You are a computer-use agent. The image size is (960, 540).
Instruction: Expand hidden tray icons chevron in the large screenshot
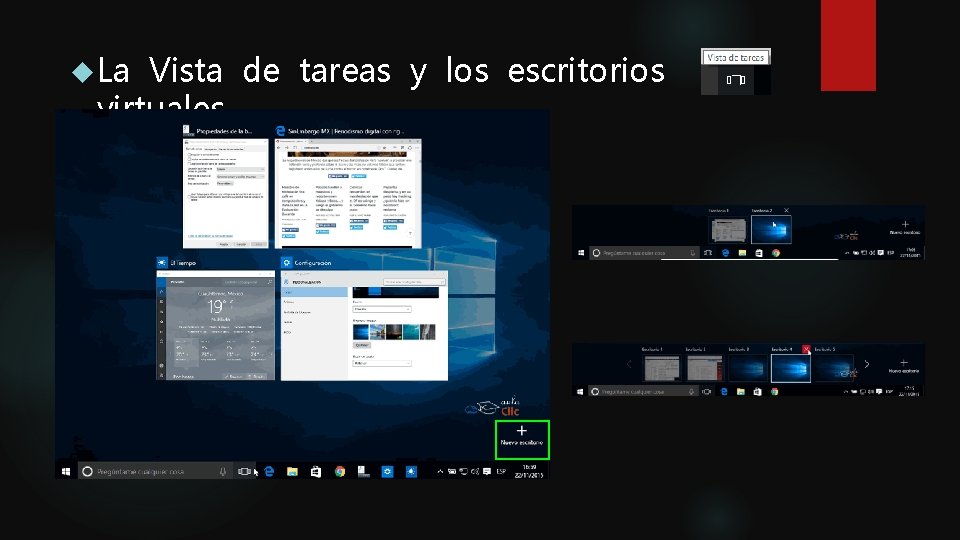(440, 471)
